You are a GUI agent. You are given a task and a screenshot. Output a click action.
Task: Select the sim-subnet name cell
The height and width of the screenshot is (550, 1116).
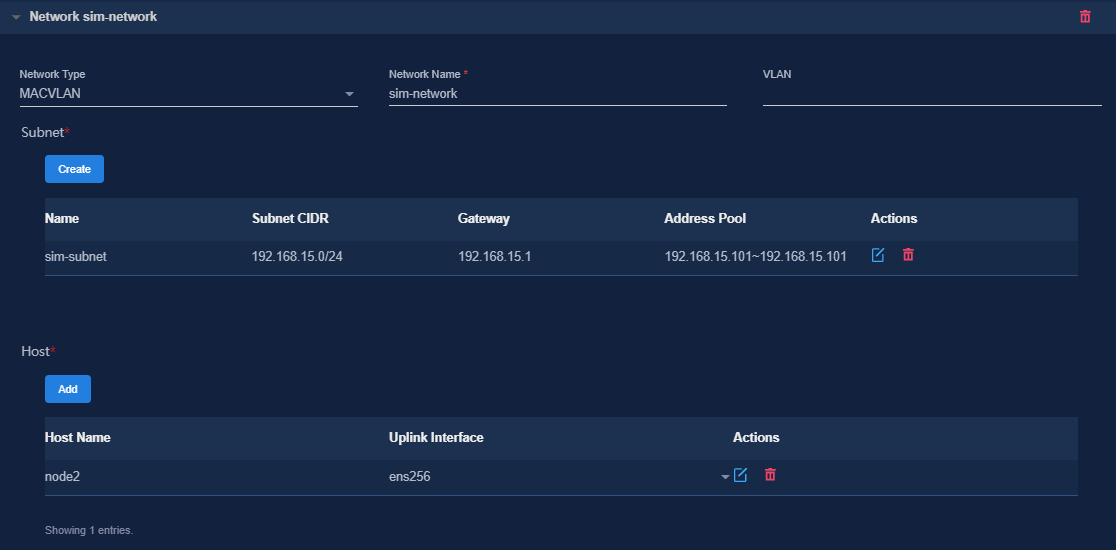pos(75,257)
